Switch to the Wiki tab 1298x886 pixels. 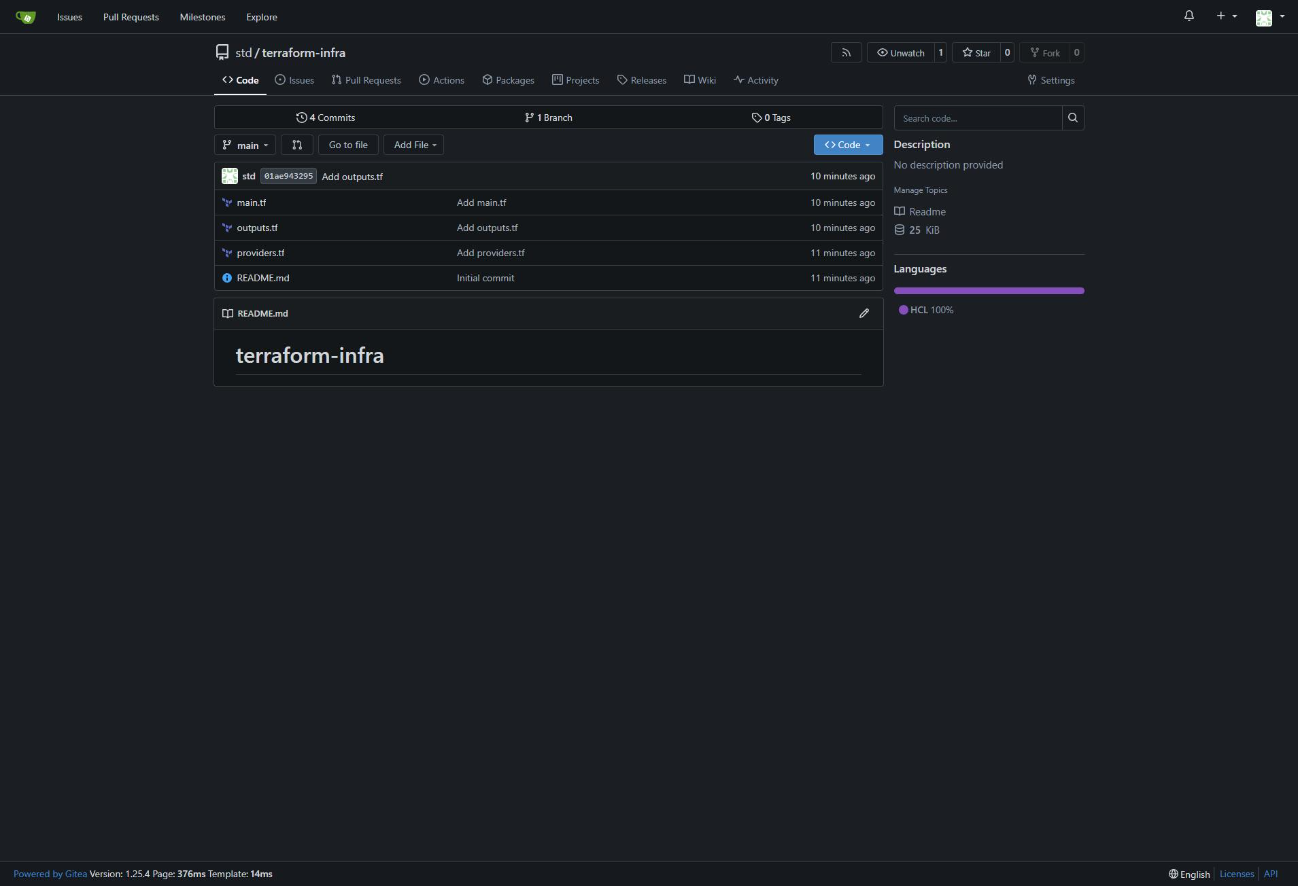pyautogui.click(x=700, y=80)
